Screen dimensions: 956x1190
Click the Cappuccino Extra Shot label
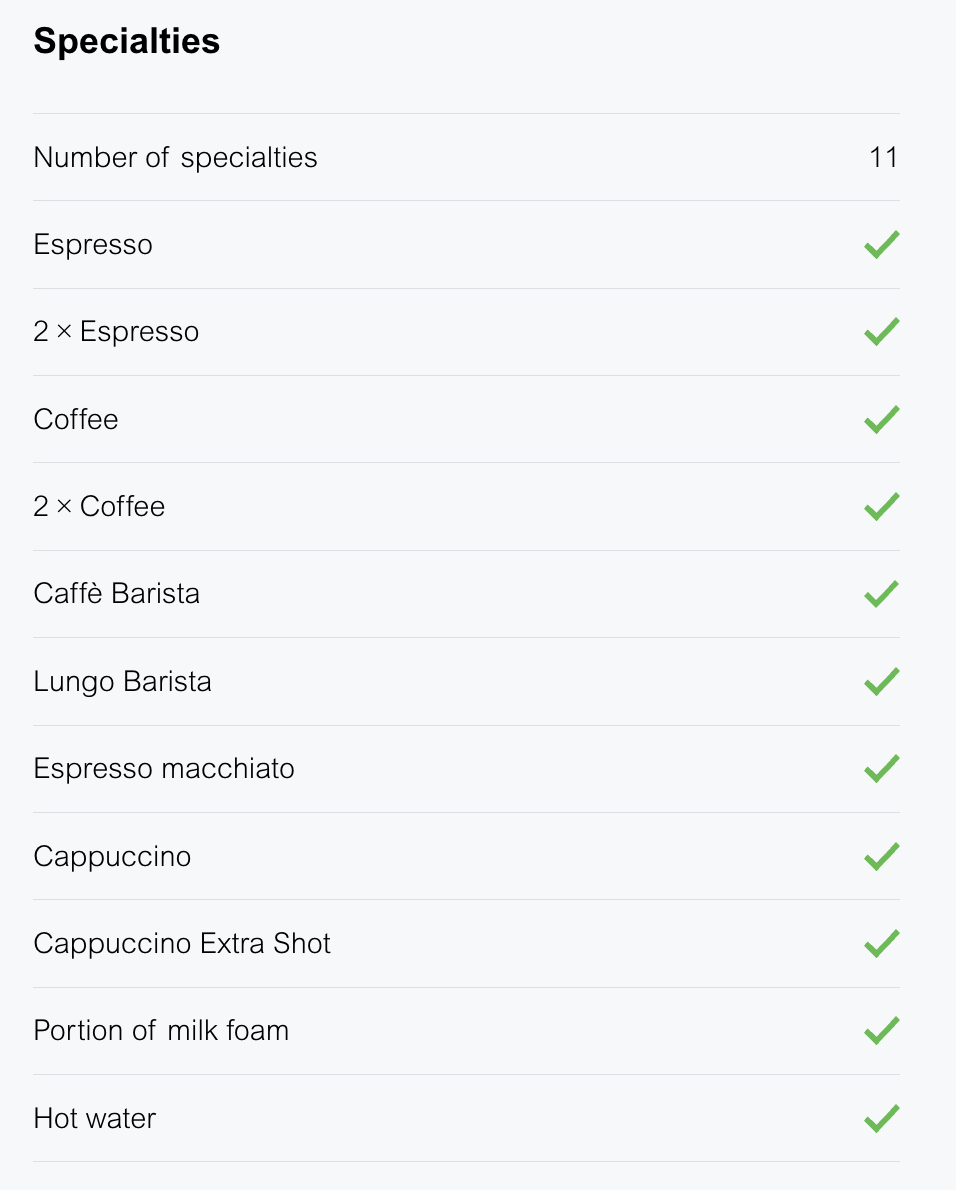click(x=182, y=944)
